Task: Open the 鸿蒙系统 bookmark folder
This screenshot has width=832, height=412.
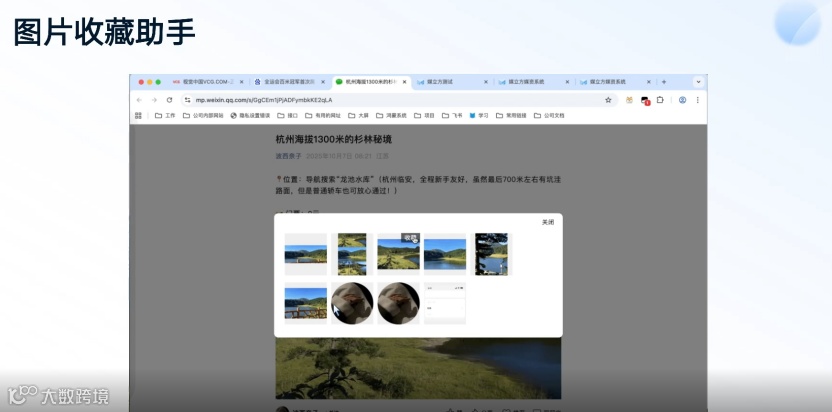Action: [x=392, y=115]
